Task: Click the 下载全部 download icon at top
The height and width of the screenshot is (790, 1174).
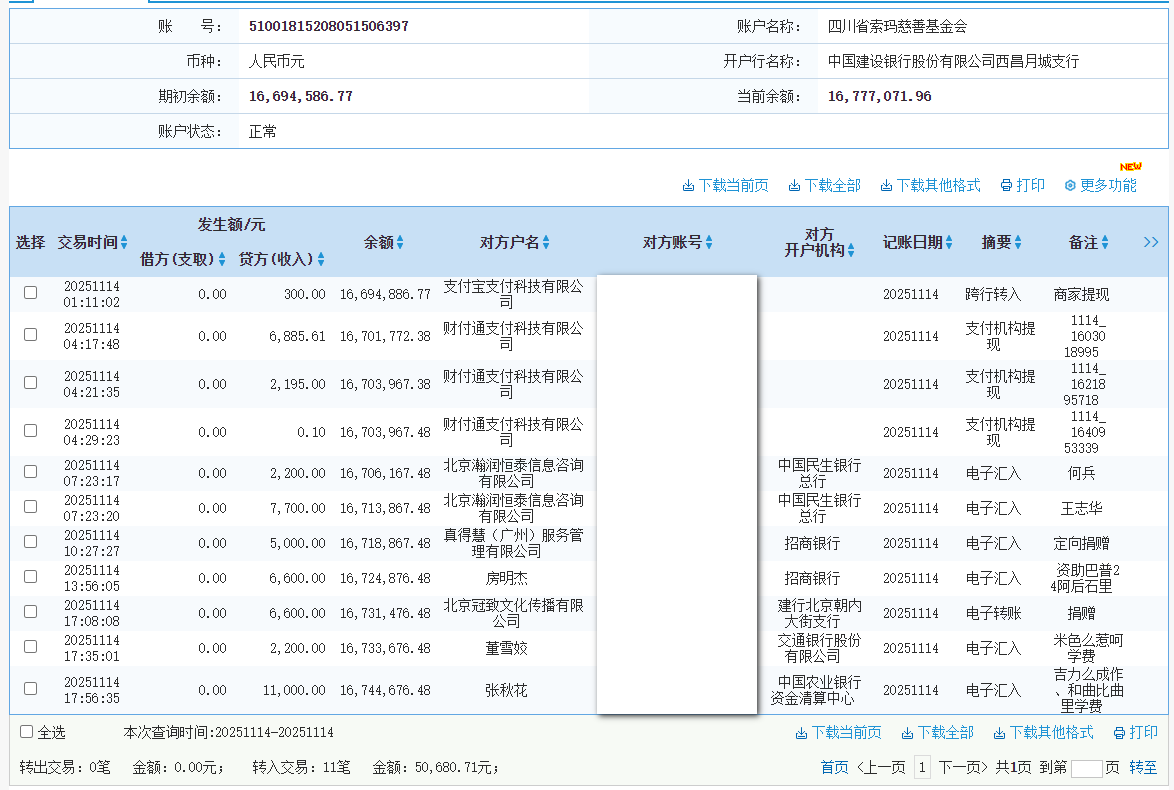Action: click(x=793, y=185)
